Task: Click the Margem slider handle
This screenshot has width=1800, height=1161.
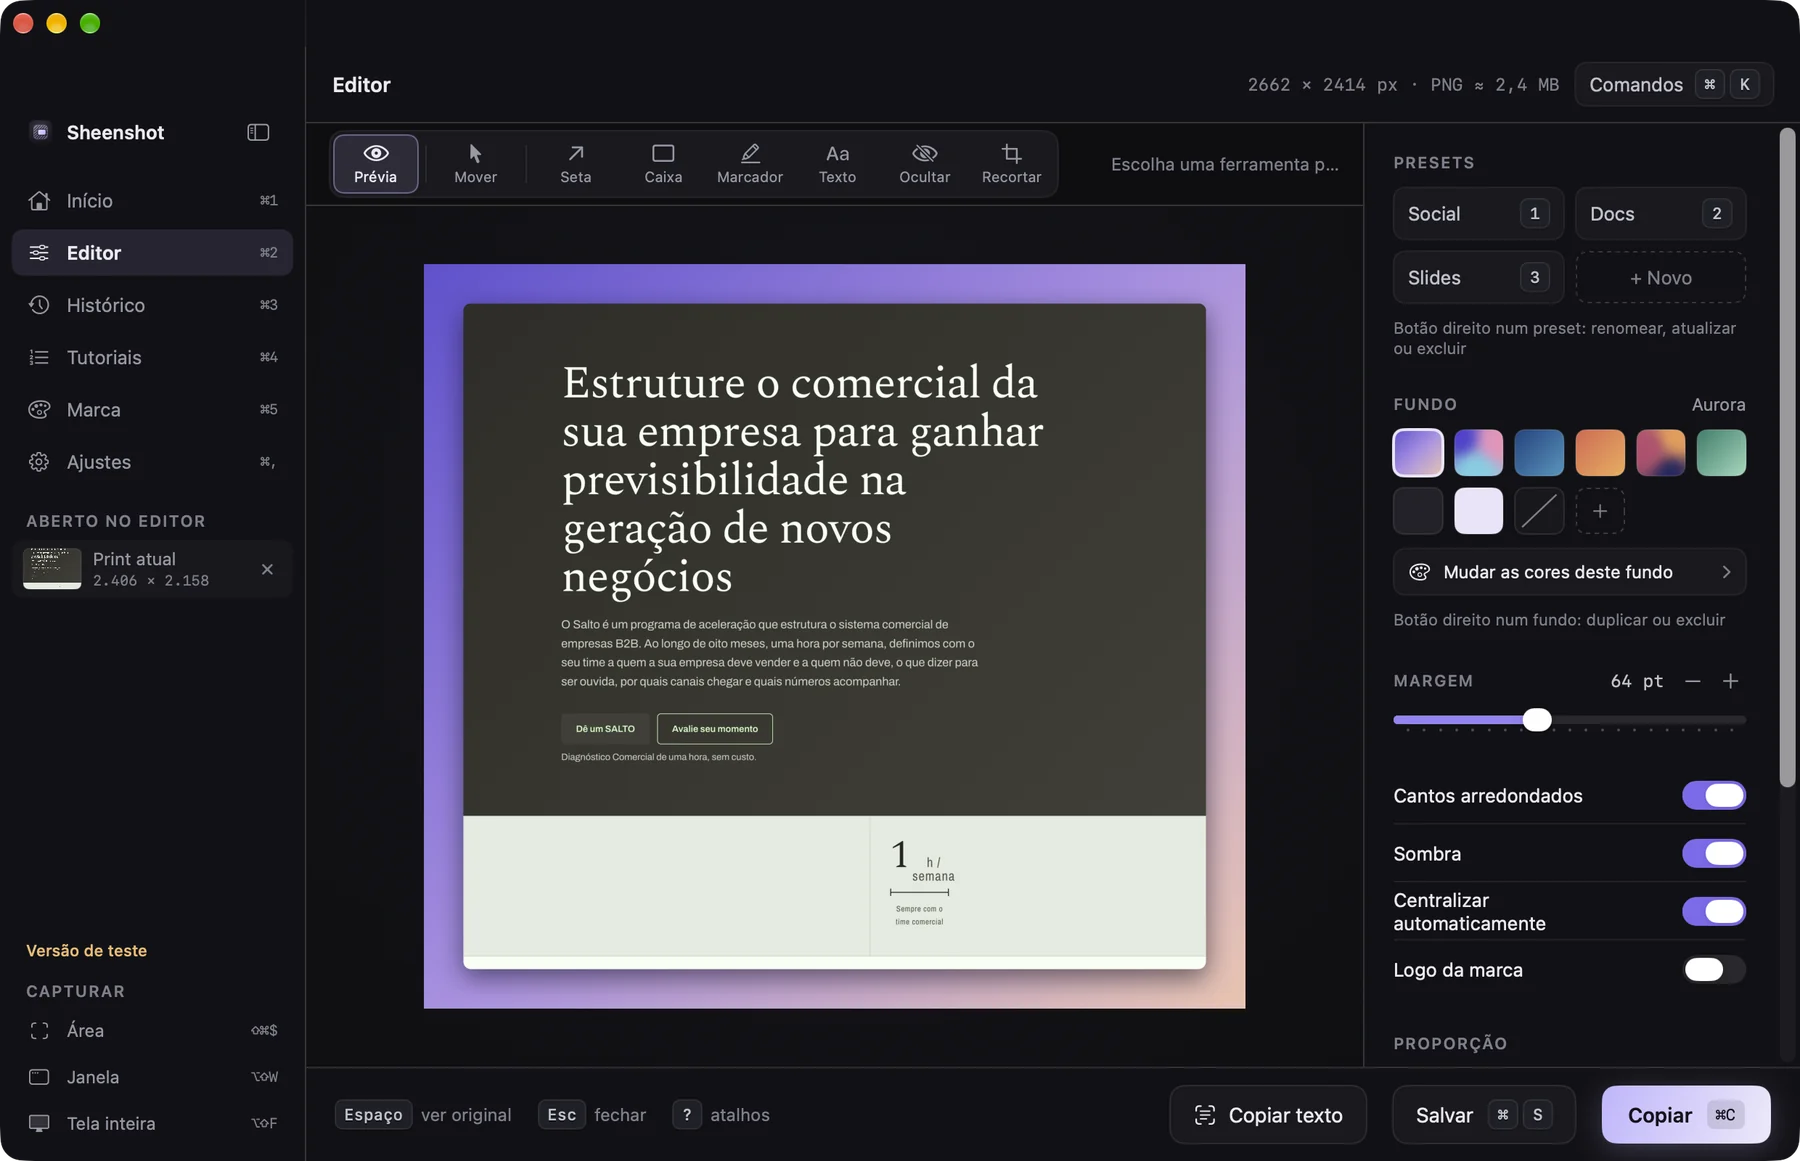Action: (1537, 719)
